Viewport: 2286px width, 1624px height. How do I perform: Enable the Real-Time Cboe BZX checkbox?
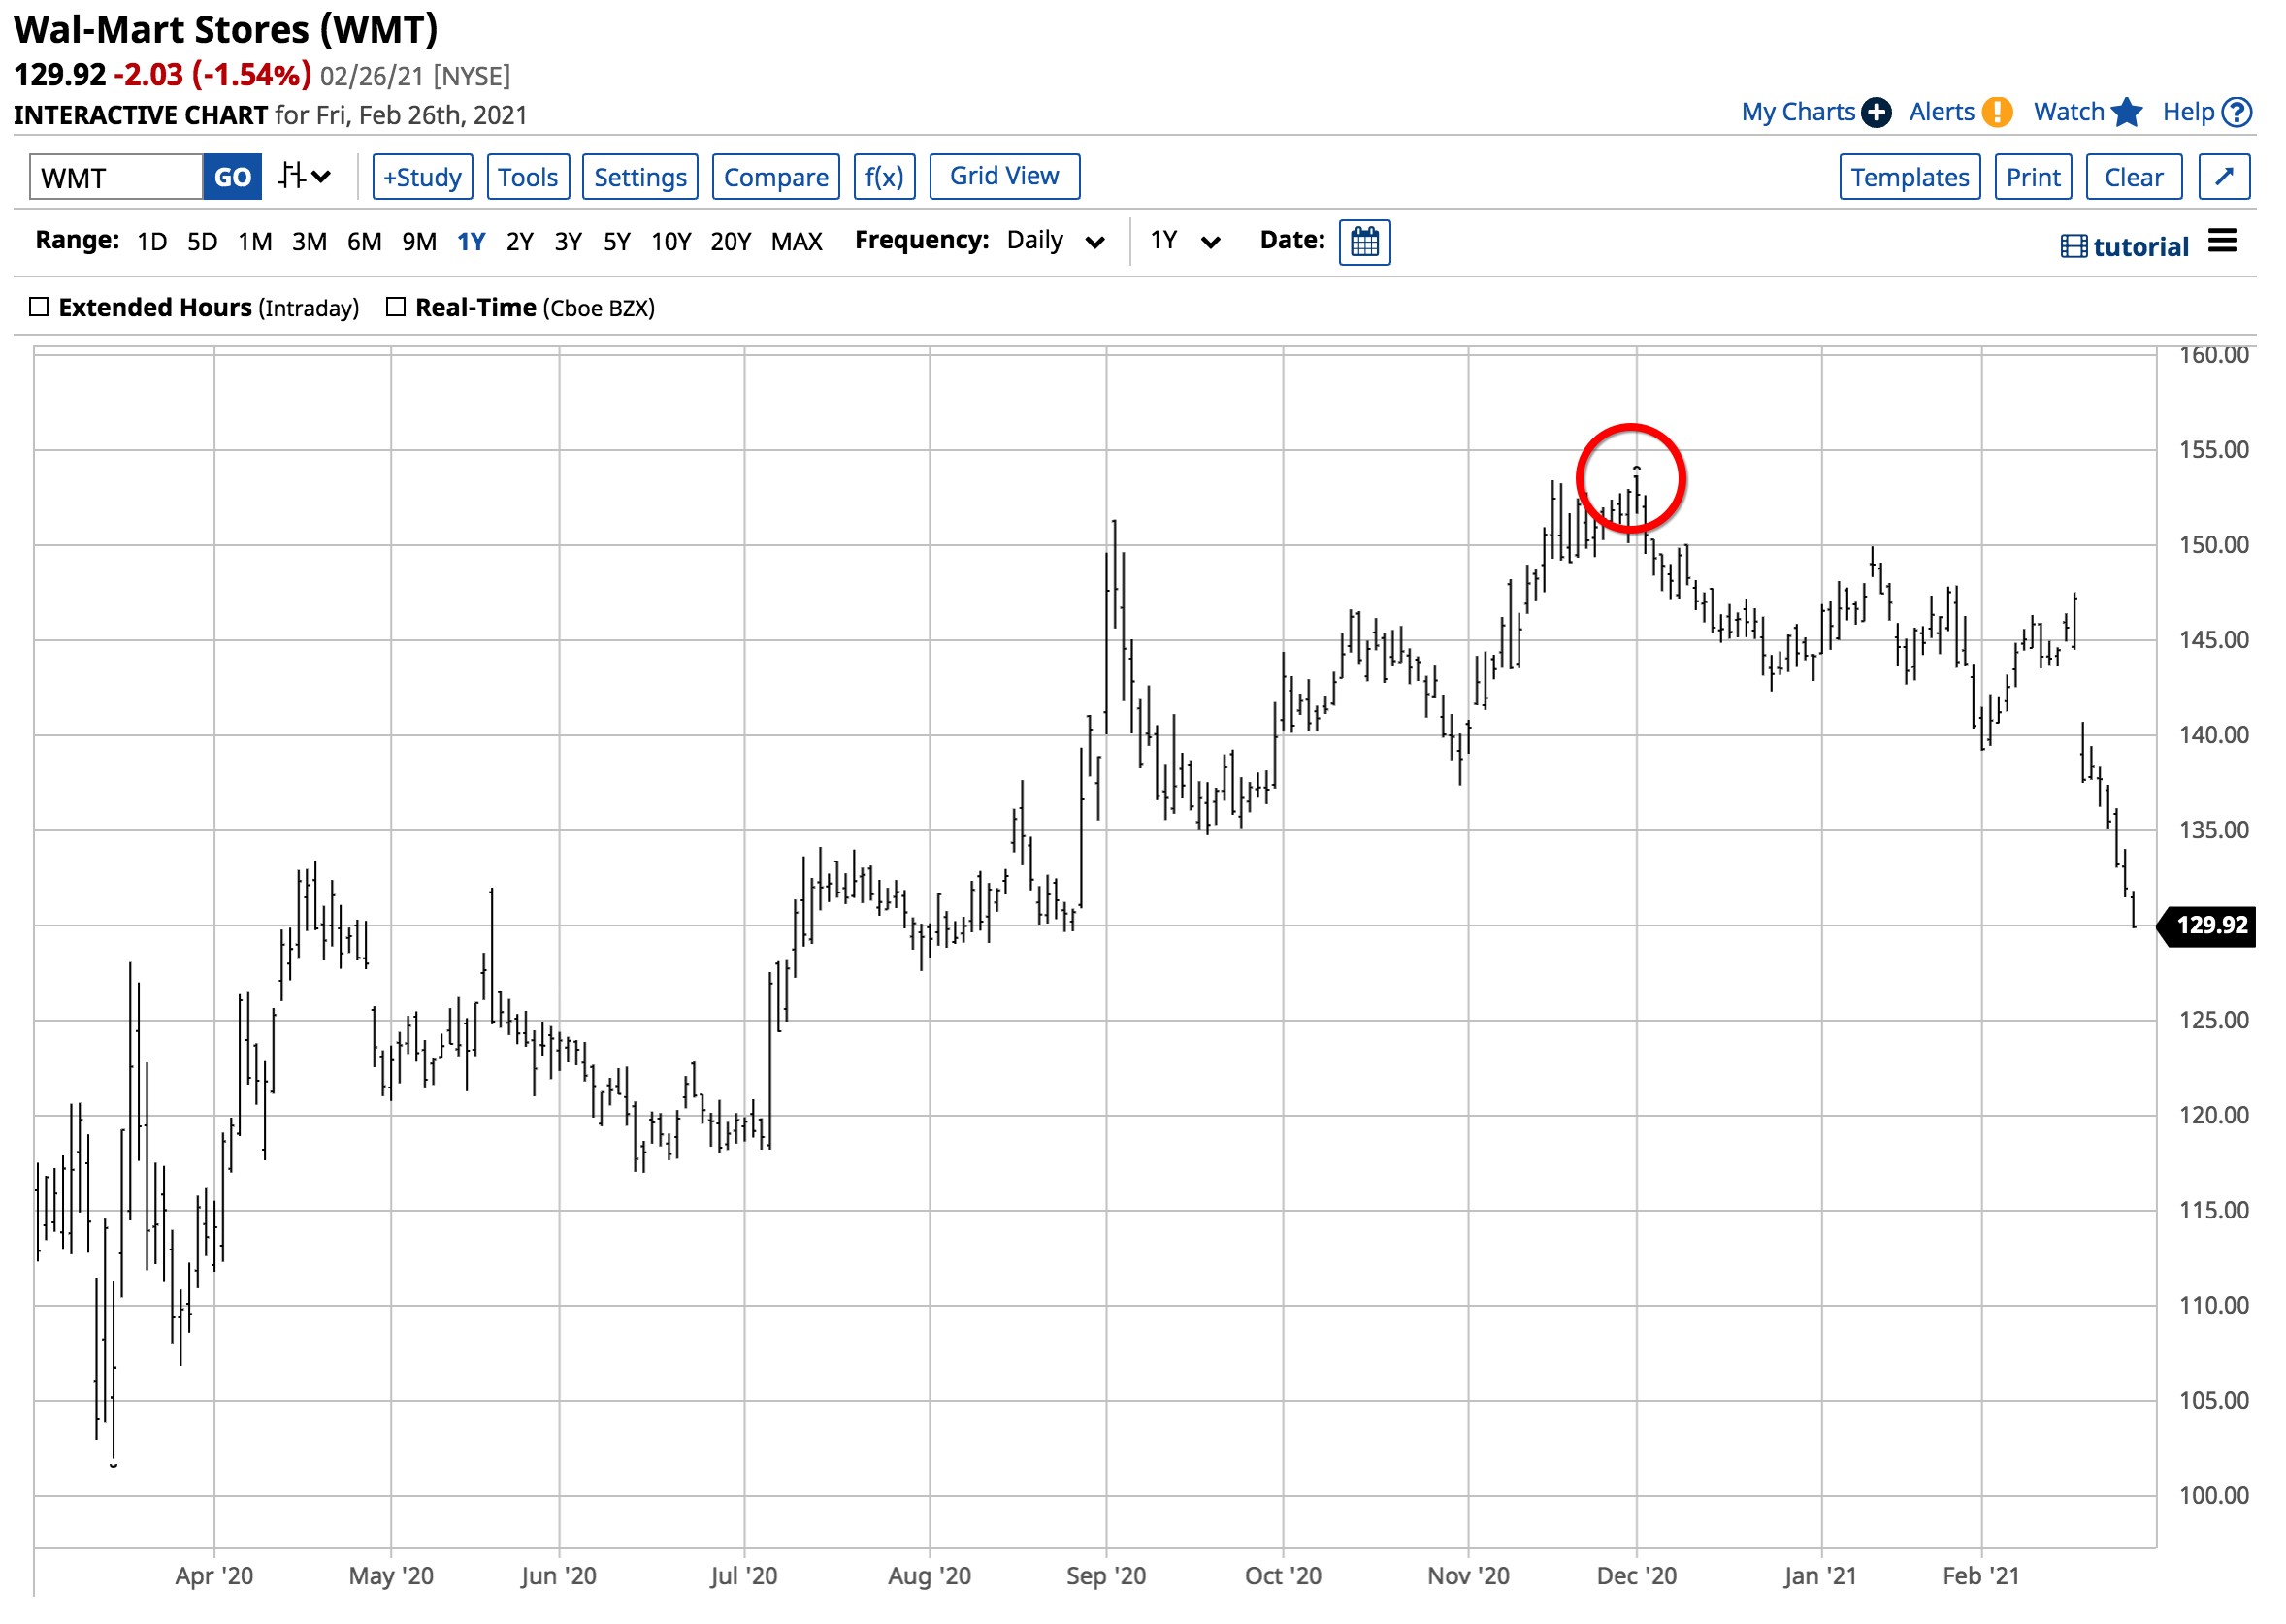[396, 307]
